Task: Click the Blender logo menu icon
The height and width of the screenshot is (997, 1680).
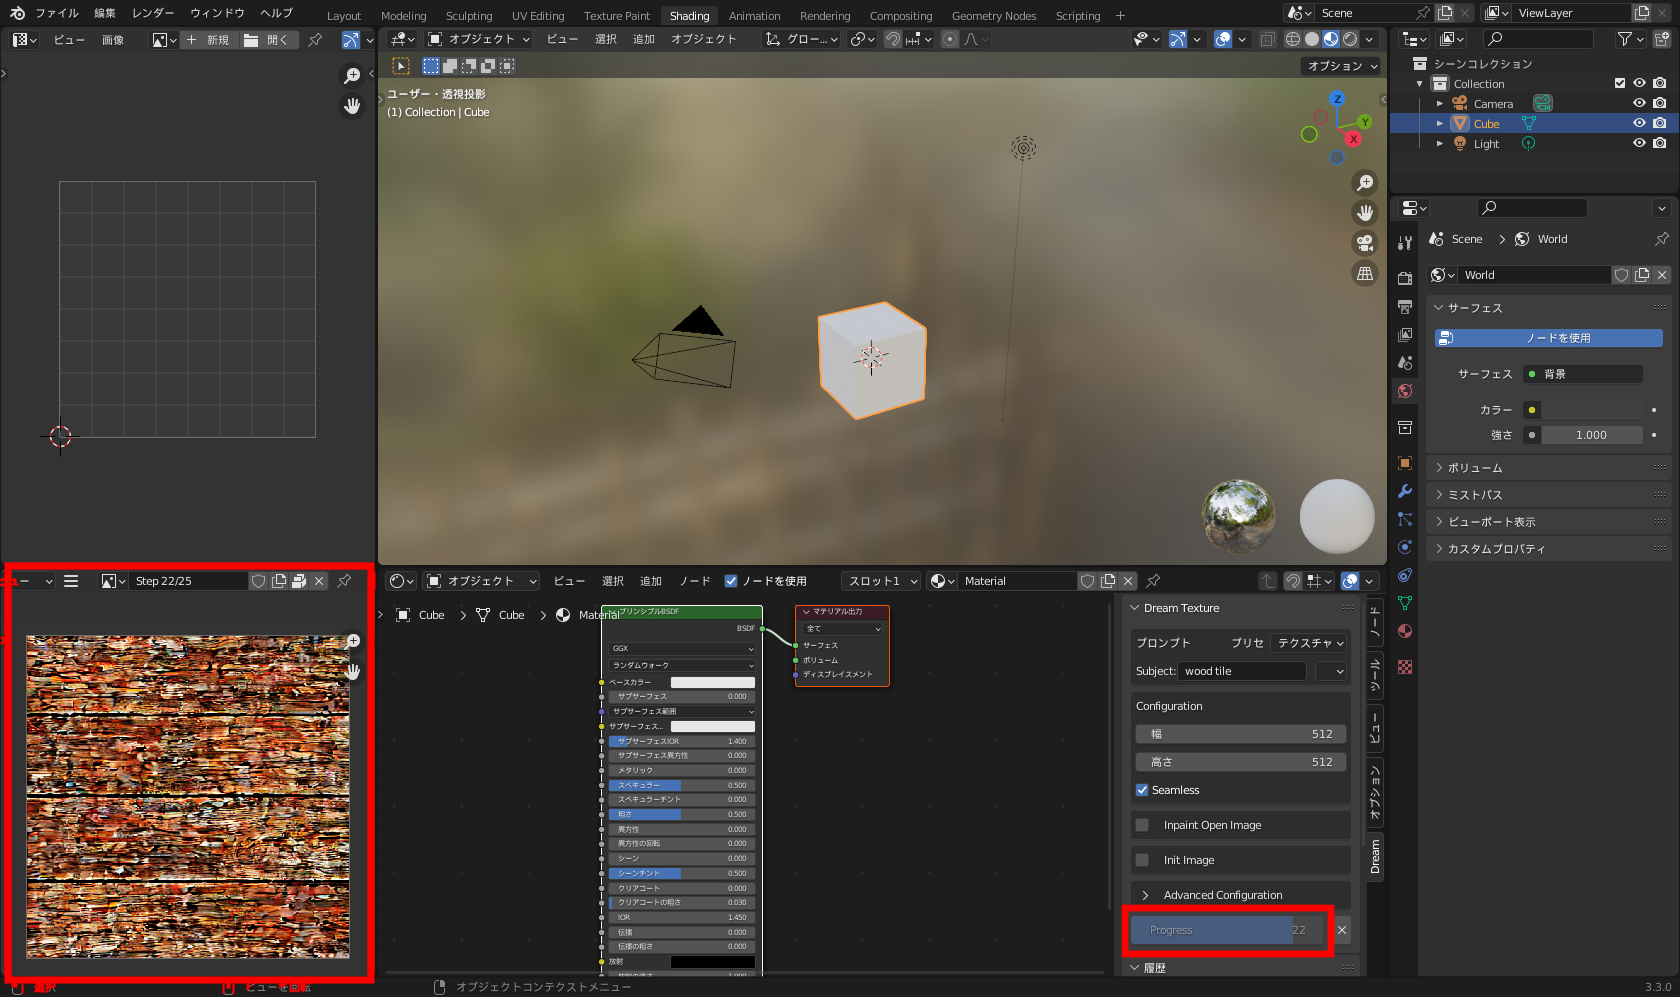Action: (x=17, y=13)
